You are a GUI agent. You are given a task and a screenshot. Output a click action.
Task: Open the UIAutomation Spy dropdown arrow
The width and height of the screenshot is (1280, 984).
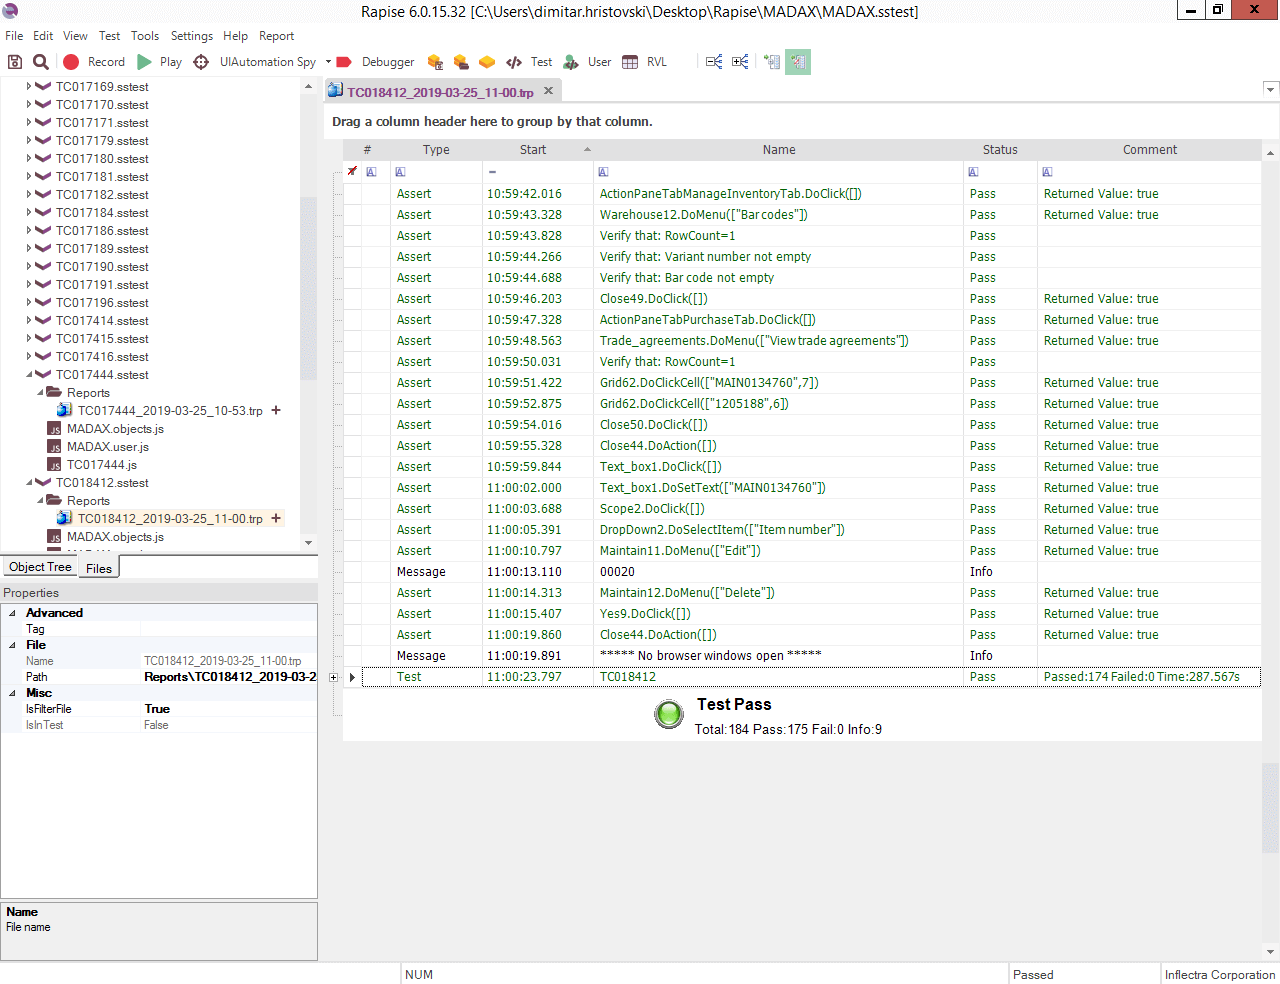pos(328,62)
